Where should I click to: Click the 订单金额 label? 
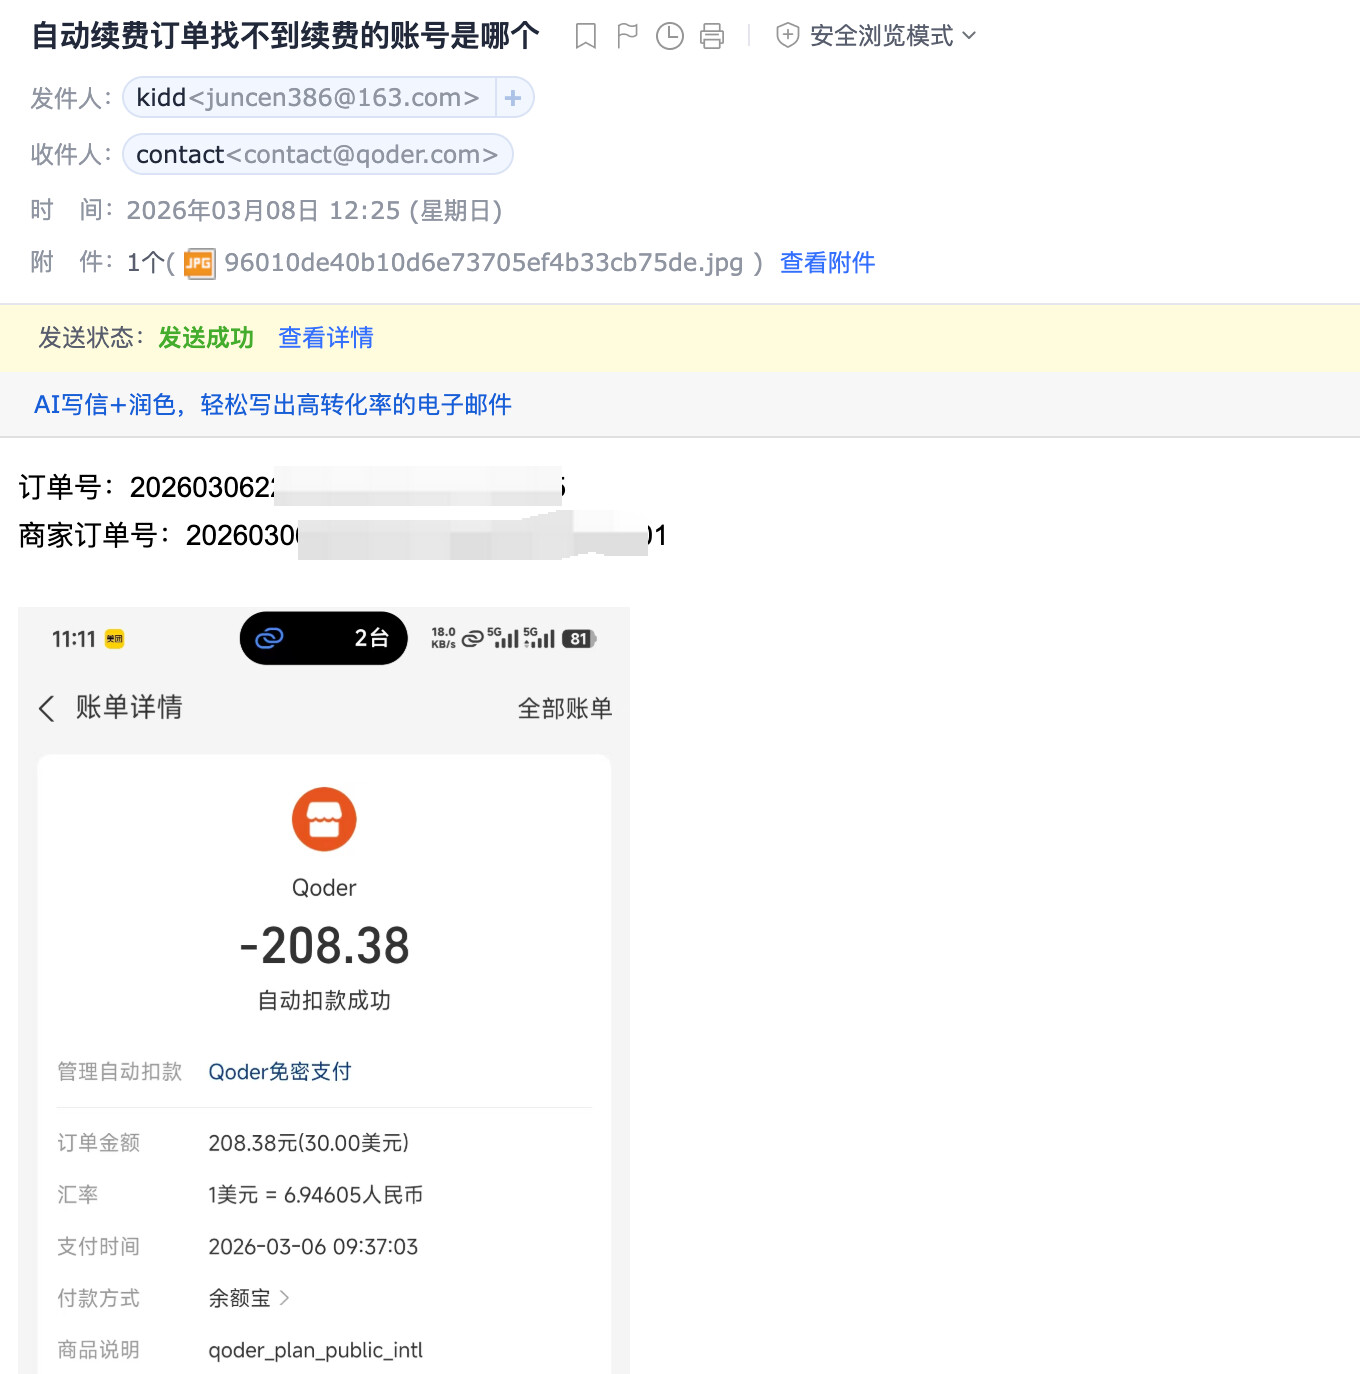99,1143
